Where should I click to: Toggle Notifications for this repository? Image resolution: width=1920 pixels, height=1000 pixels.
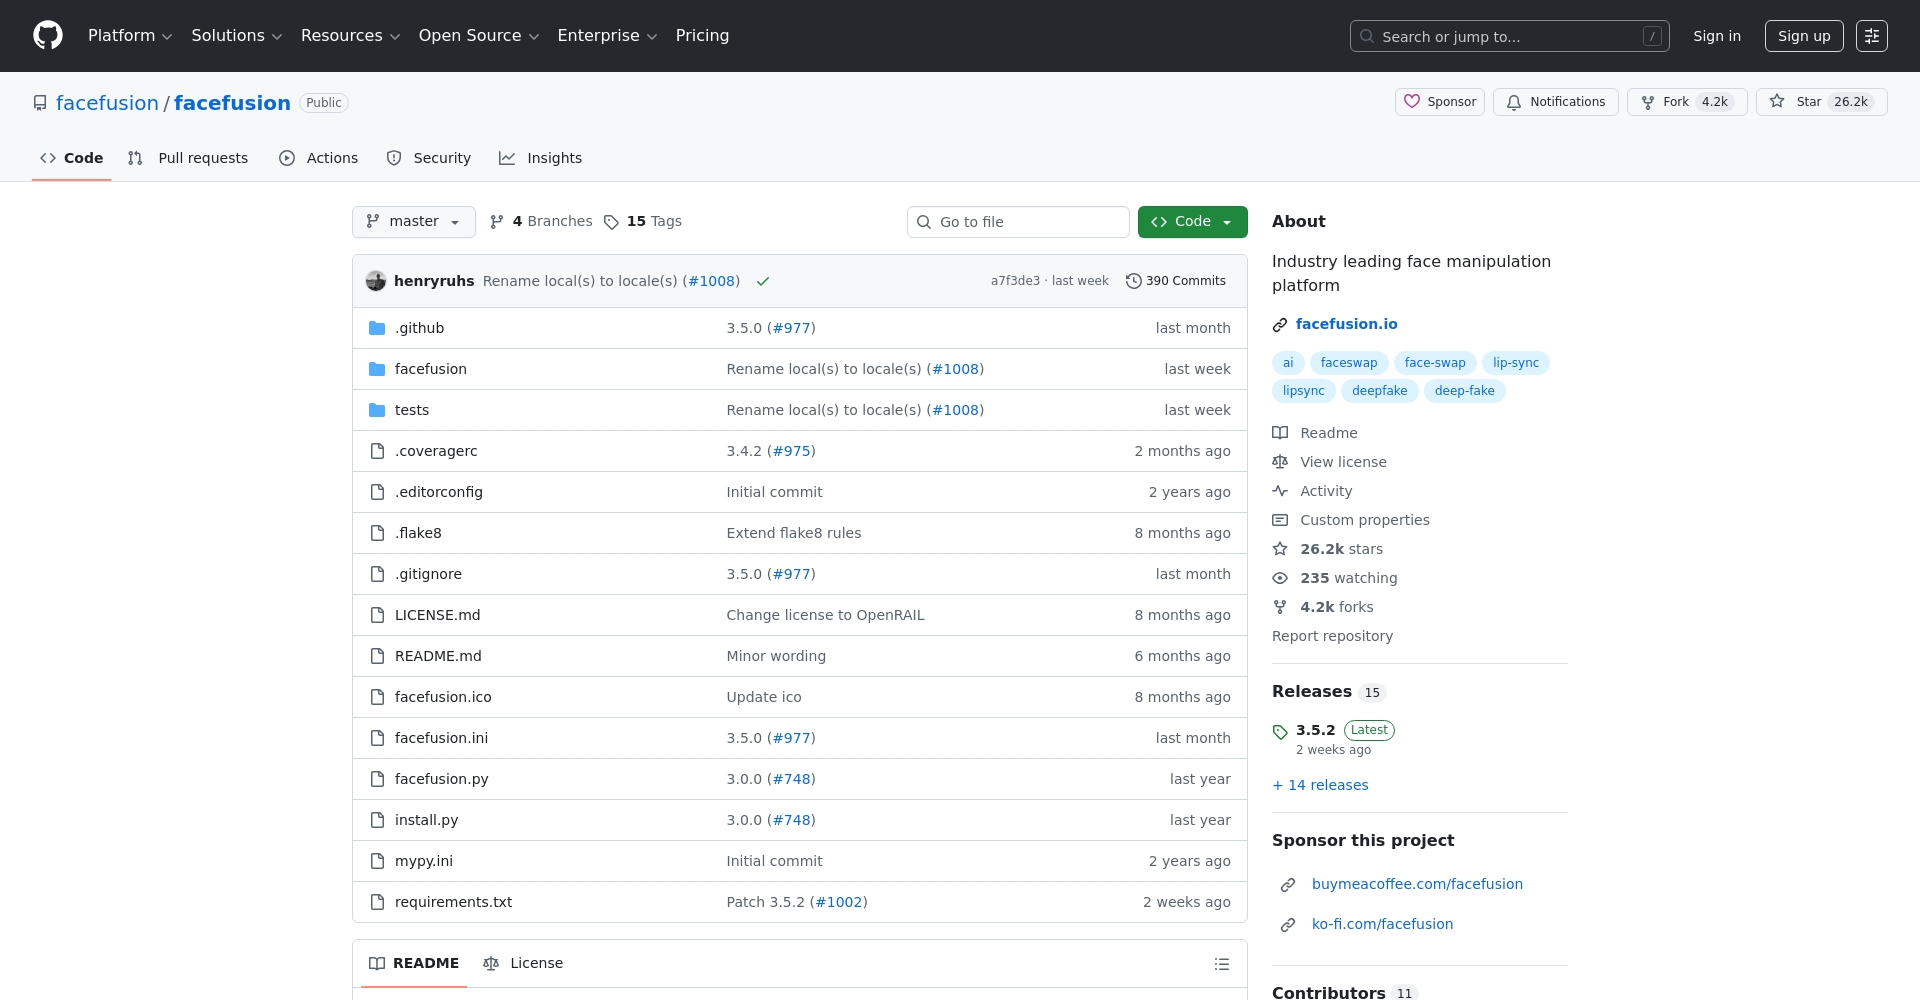pos(1555,102)
